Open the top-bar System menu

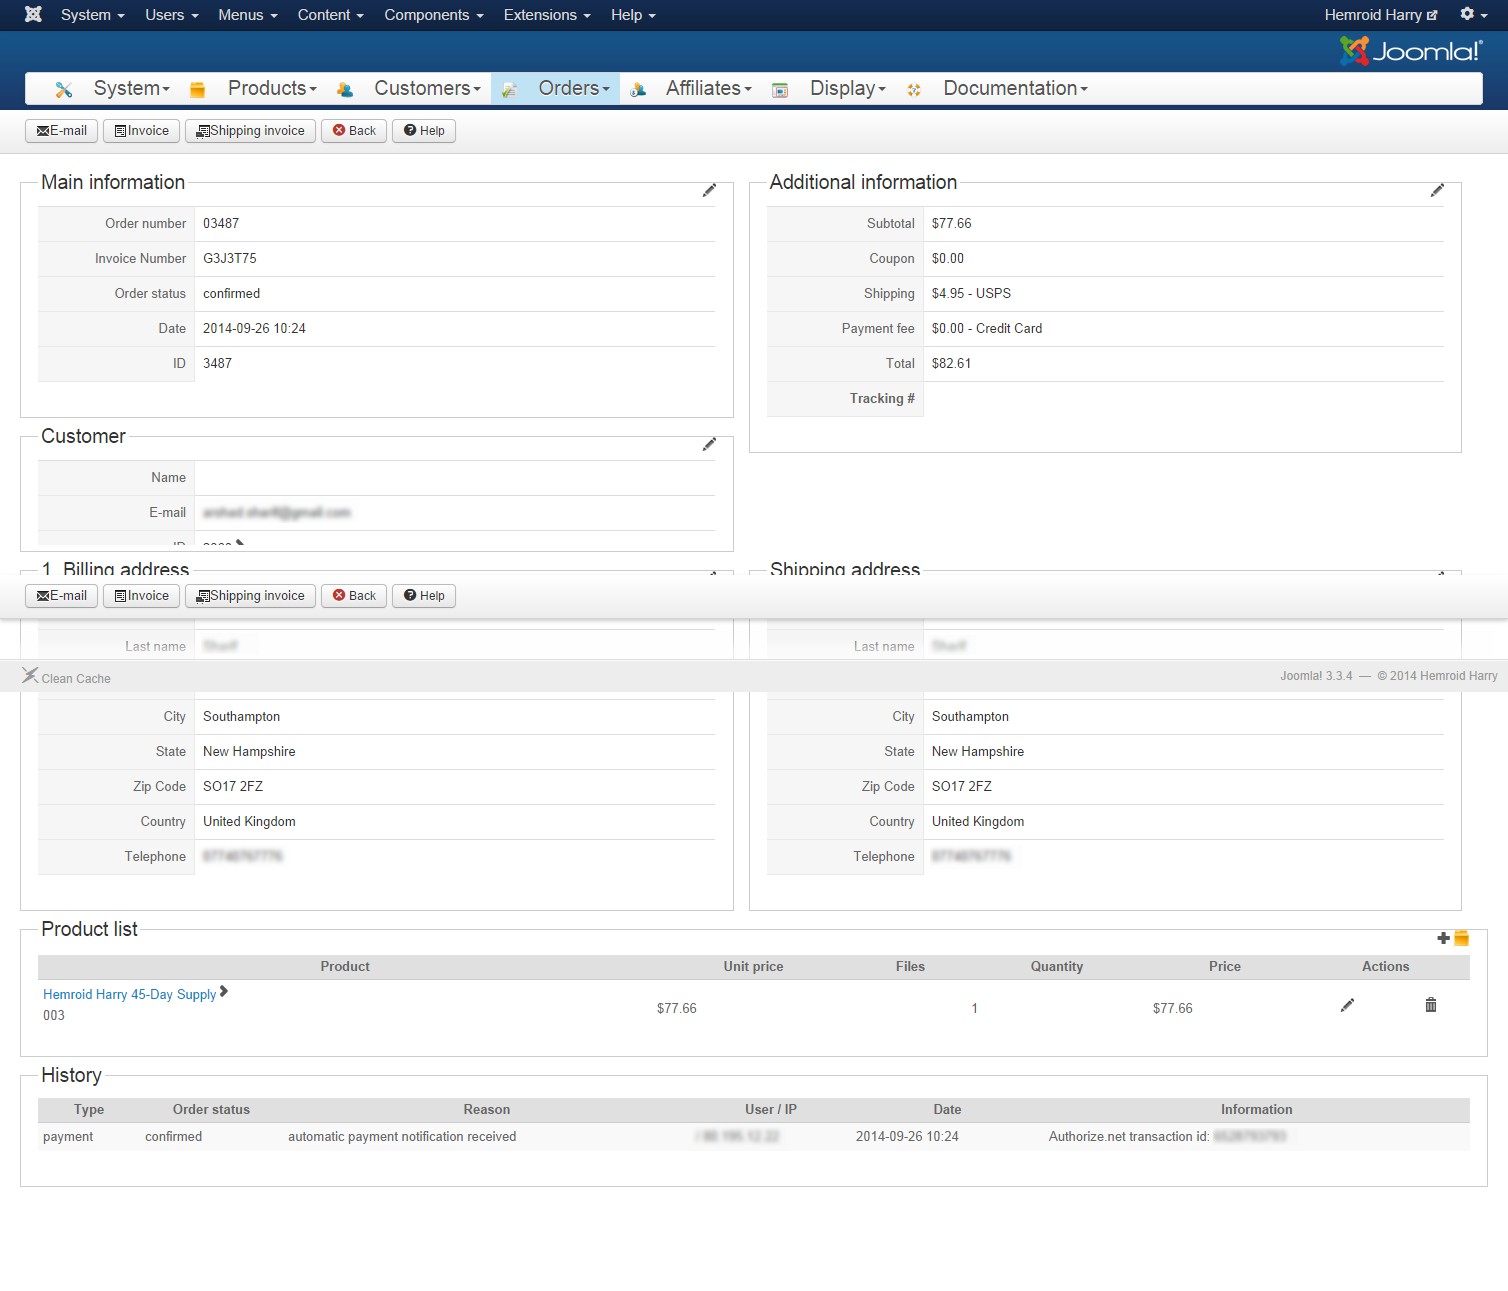93,15
